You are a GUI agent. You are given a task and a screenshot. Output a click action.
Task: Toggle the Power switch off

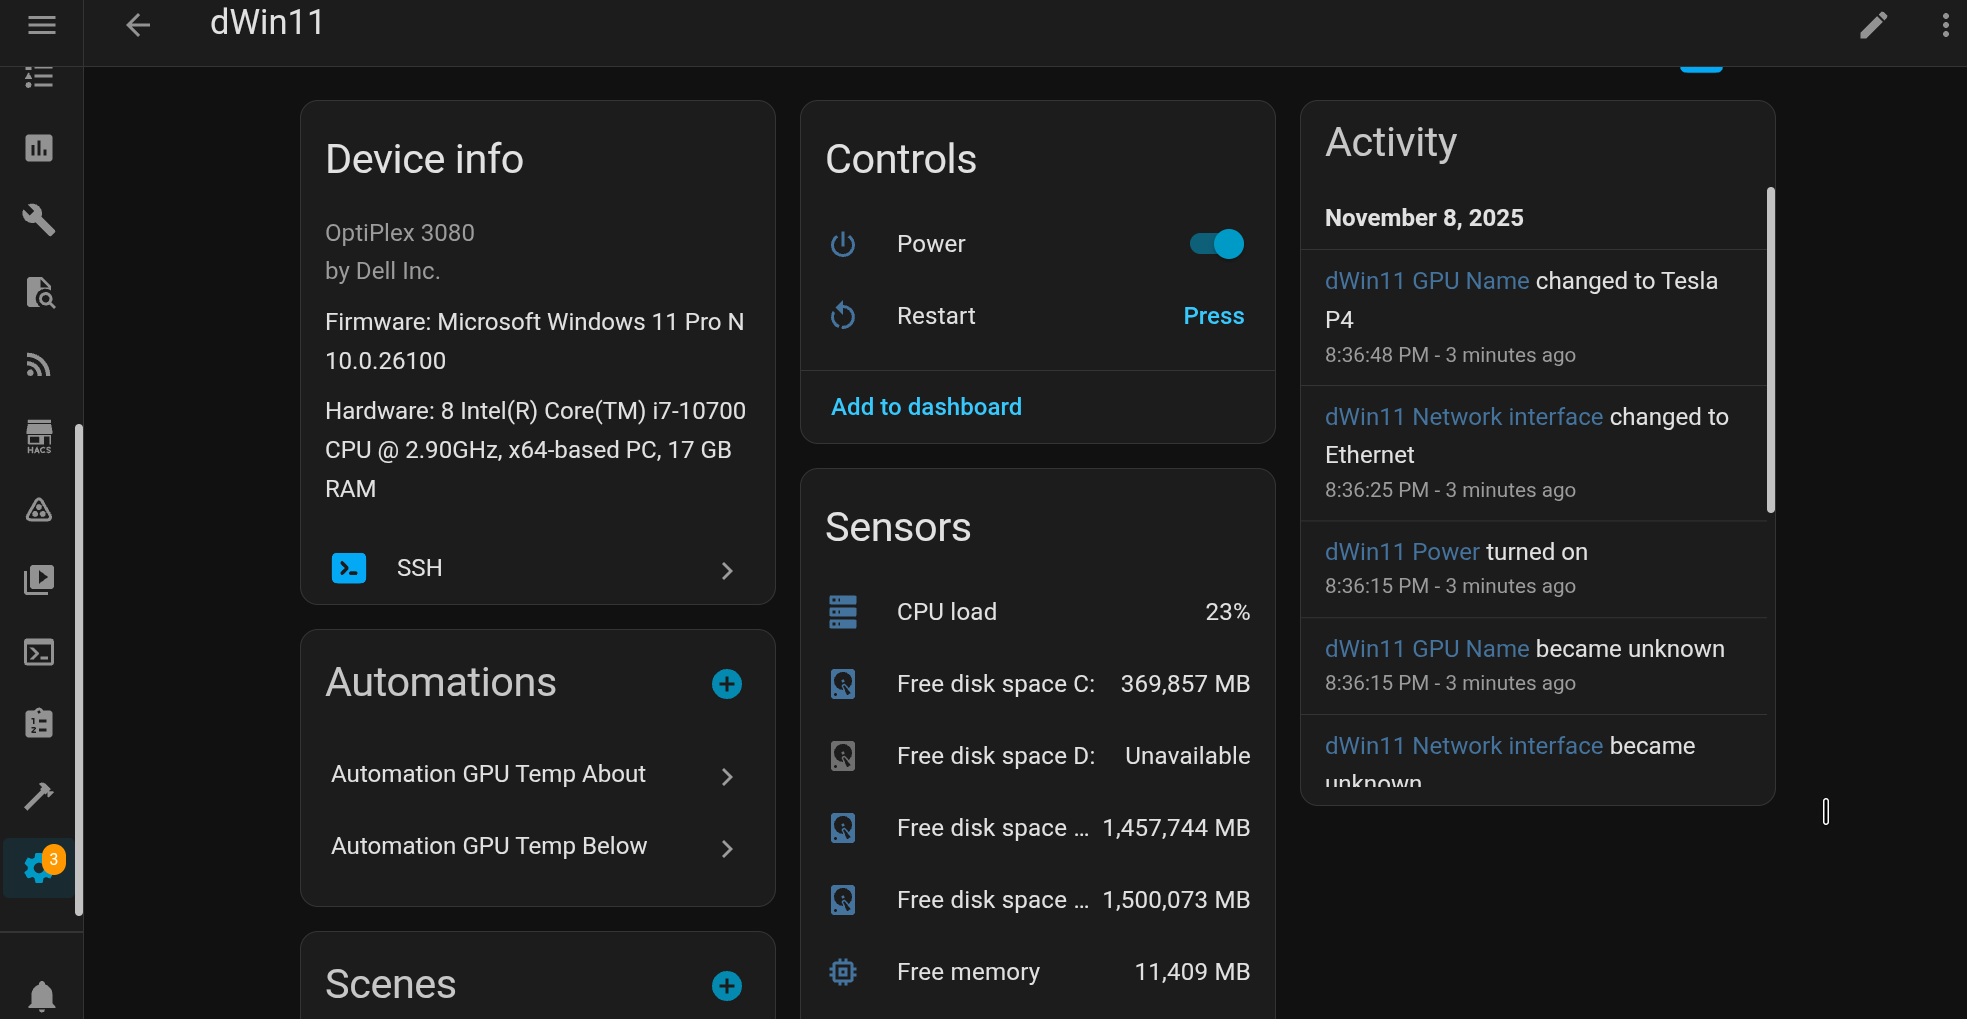click(x=1216, y=244)
